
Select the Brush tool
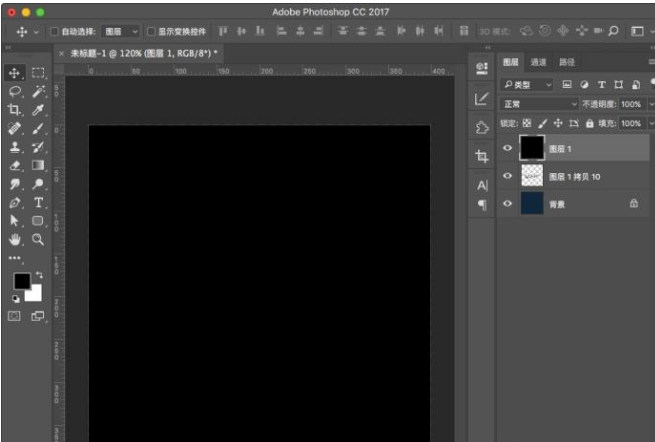click(x=38, y=129)
